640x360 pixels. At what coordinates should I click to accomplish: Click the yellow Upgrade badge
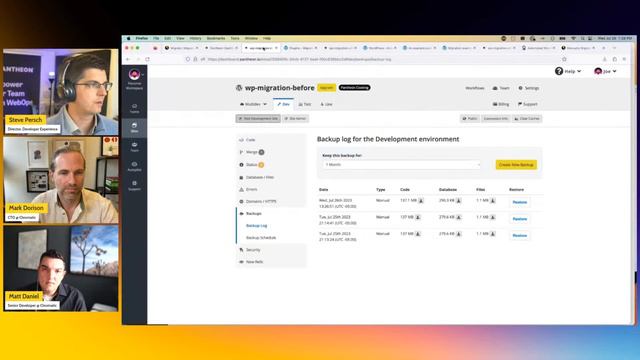click(x=327, y=88)
